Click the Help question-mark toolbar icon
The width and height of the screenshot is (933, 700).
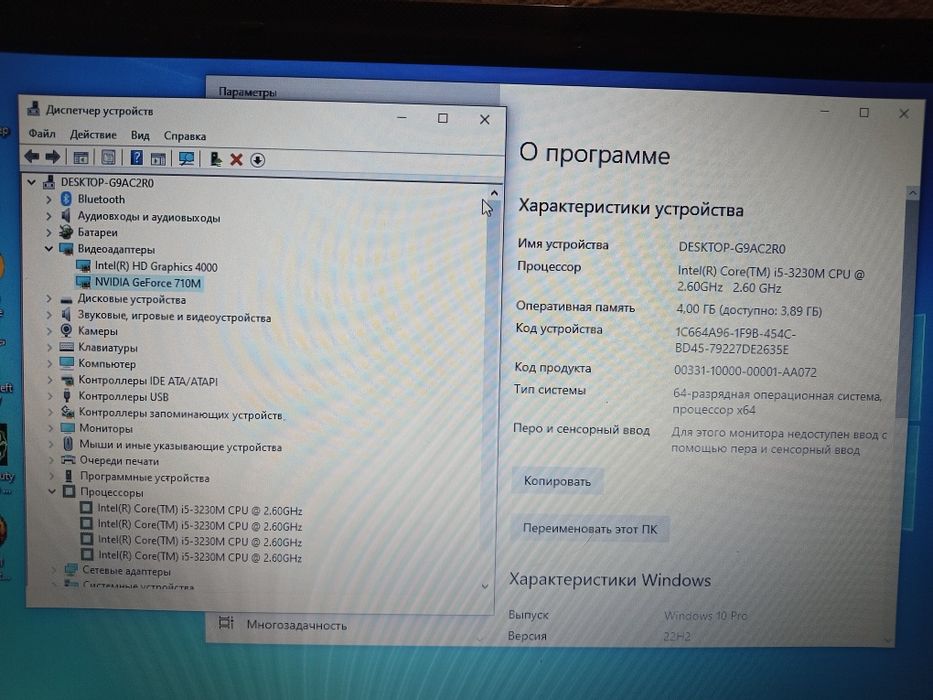pos(136,158)
